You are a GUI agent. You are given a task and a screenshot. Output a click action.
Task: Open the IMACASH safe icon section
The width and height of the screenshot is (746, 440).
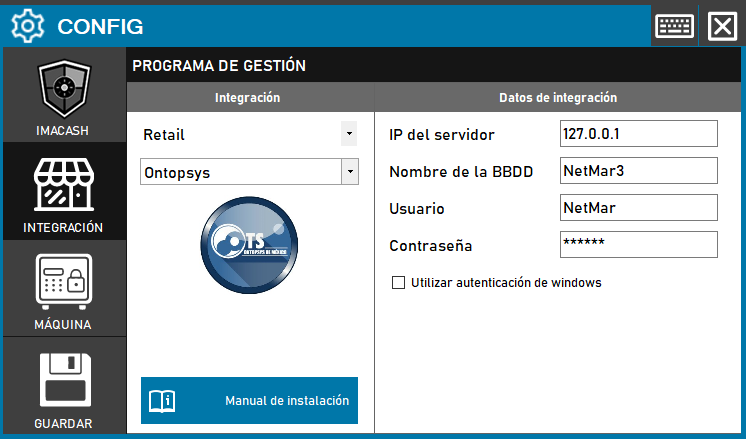pos(64,91)
